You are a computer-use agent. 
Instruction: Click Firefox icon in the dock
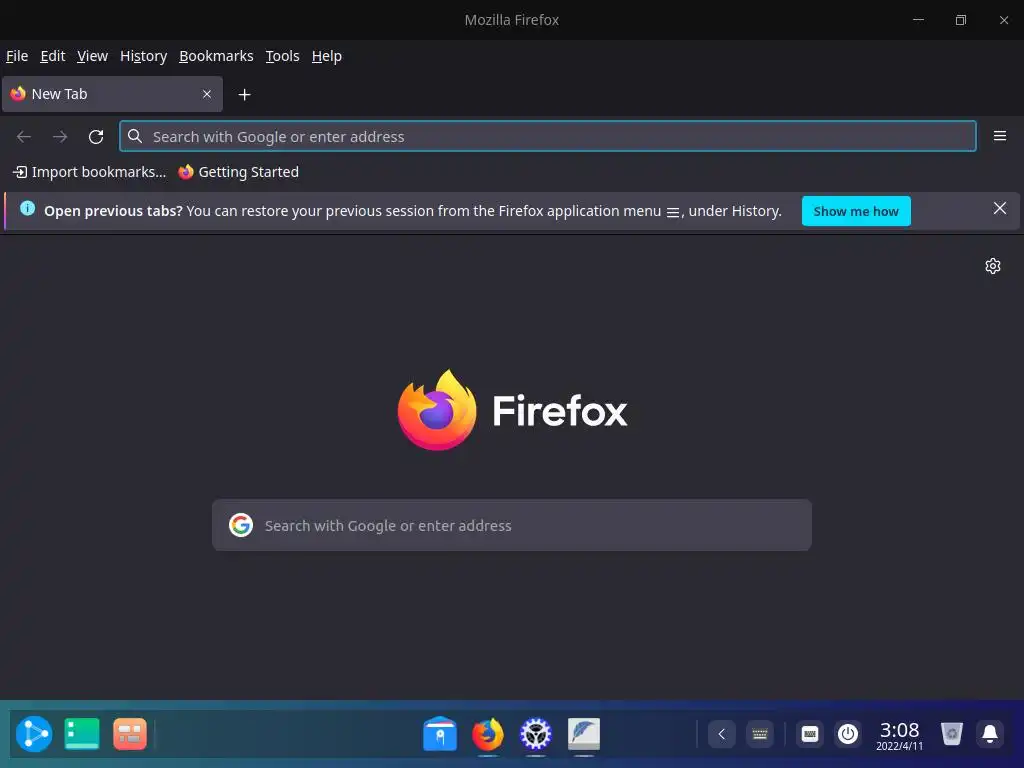[488, 733]
